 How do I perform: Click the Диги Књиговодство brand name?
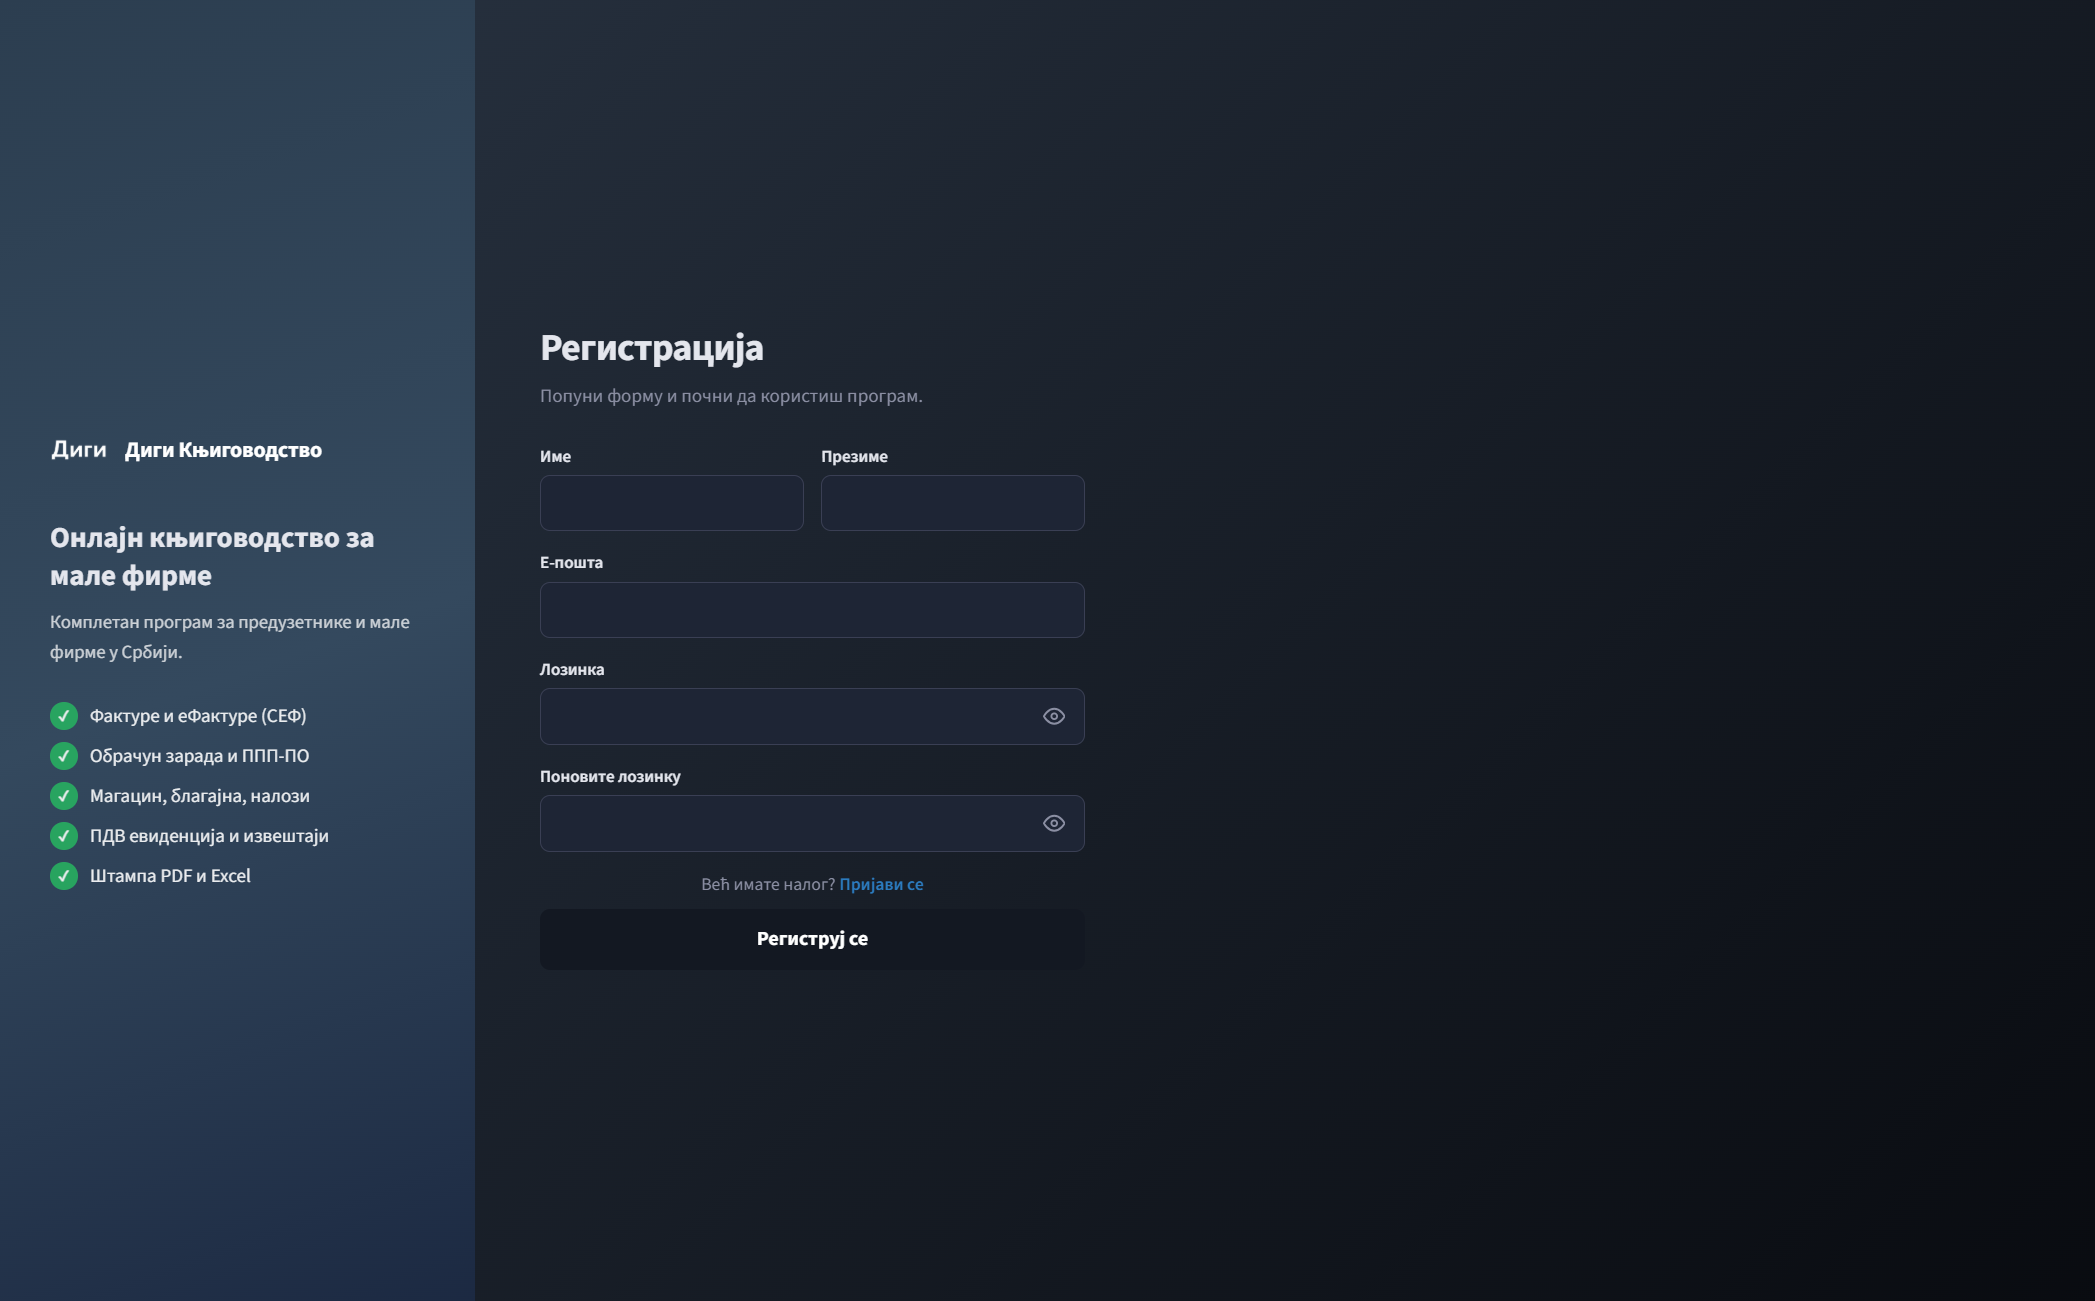point(223,450)
